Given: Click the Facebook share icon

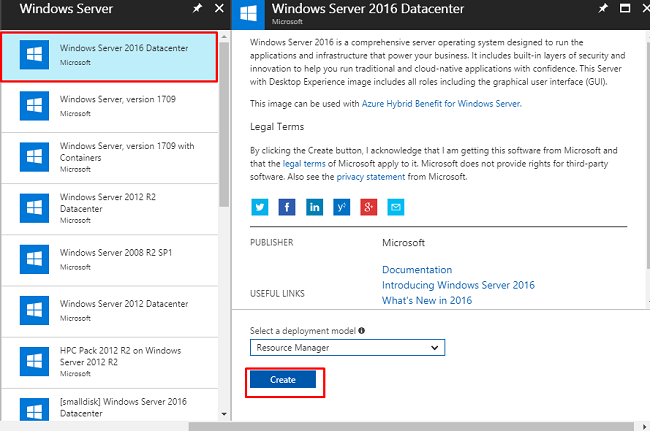Looking at the screenshot, I should tap(287, 207).
